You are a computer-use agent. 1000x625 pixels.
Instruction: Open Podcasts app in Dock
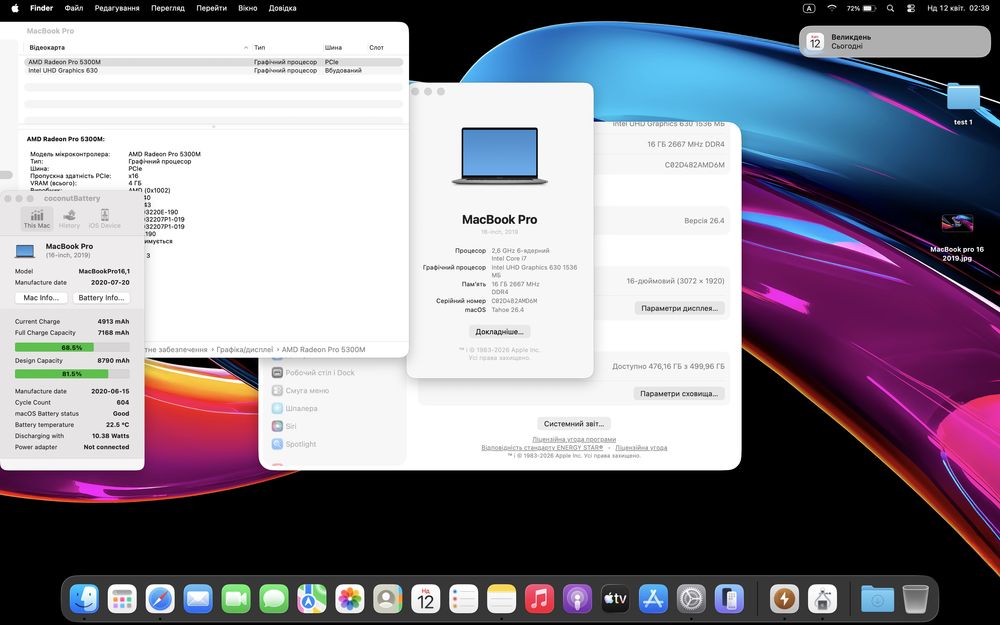[577, 599]
